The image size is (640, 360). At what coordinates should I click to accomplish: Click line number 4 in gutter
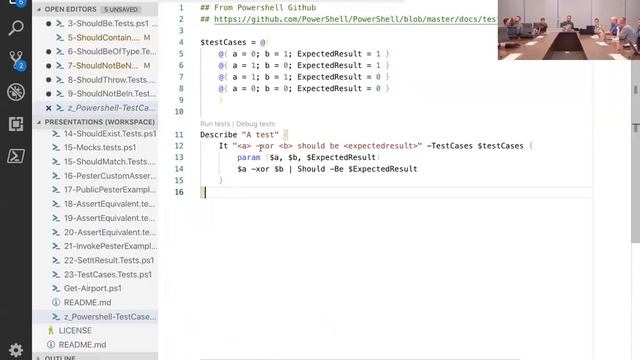point(181,42)
